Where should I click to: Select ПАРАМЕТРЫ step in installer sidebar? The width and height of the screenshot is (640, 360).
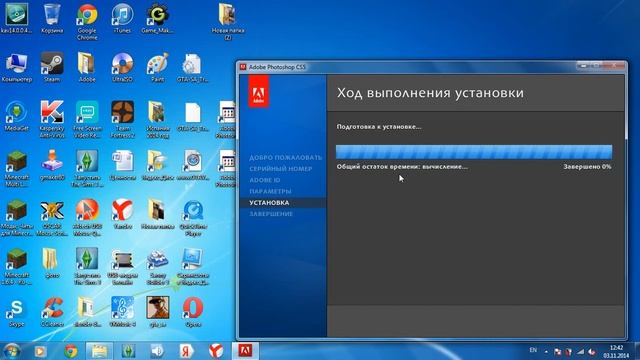click(270, 191)
